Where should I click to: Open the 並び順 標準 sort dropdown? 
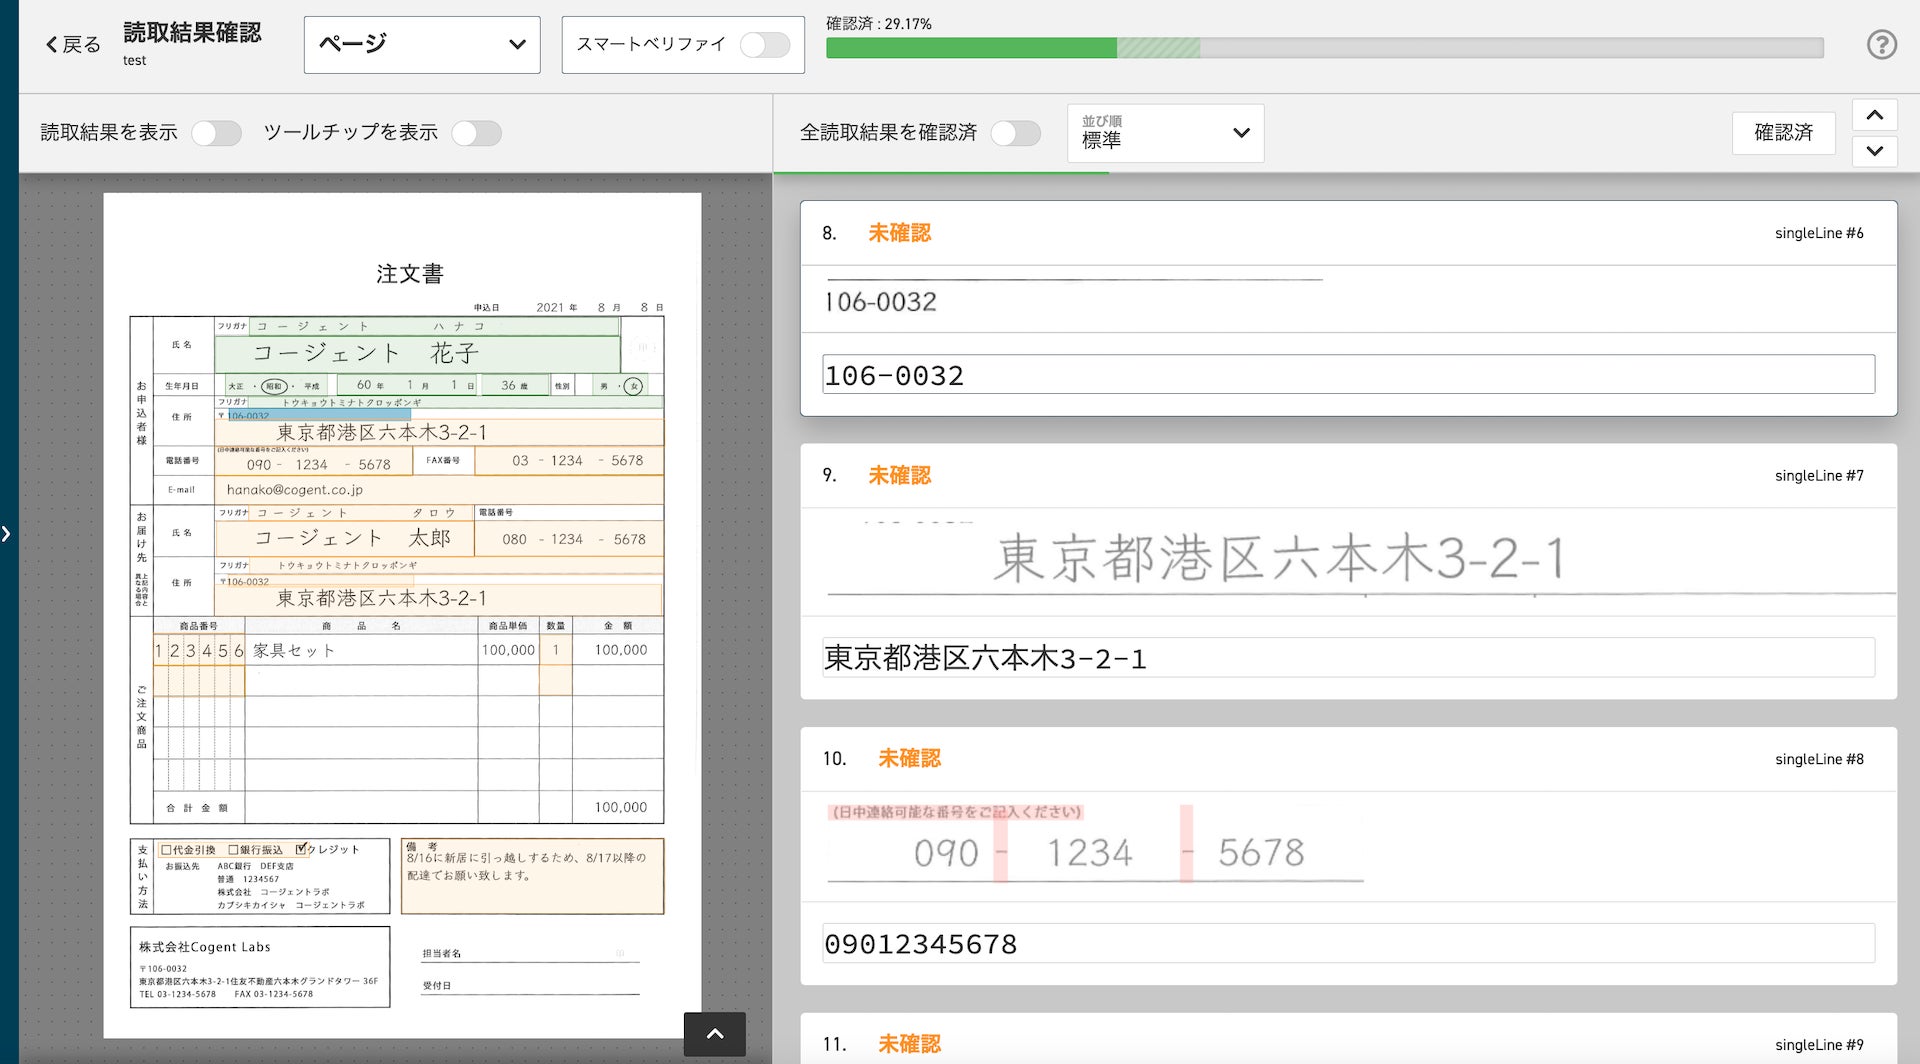pos(1166,133)
